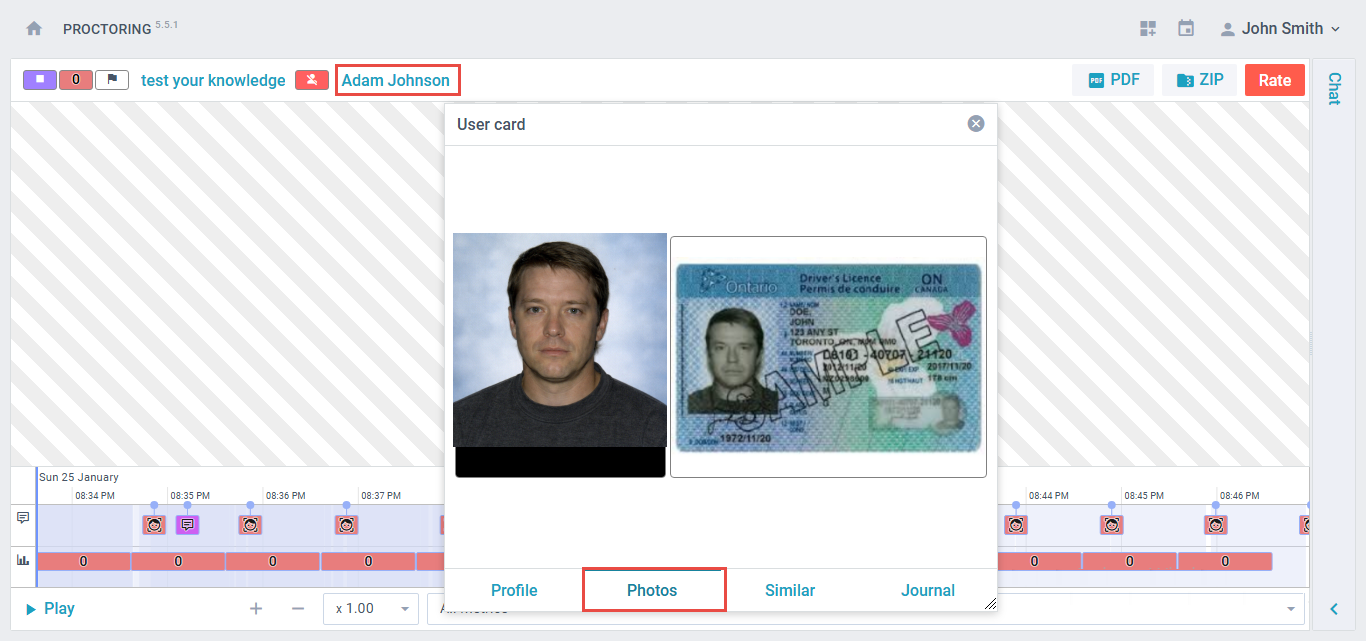Close the User card dialog
Viewport: 1366px width, 641px height.
pos(976,124)
